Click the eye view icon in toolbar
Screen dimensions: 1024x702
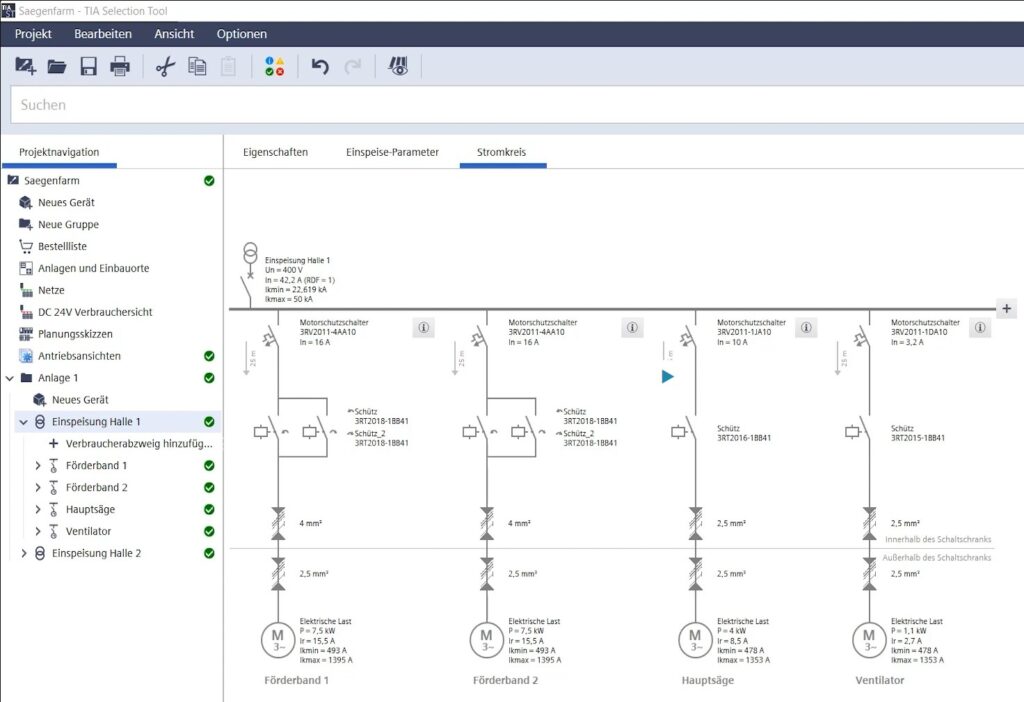(398, 67)
